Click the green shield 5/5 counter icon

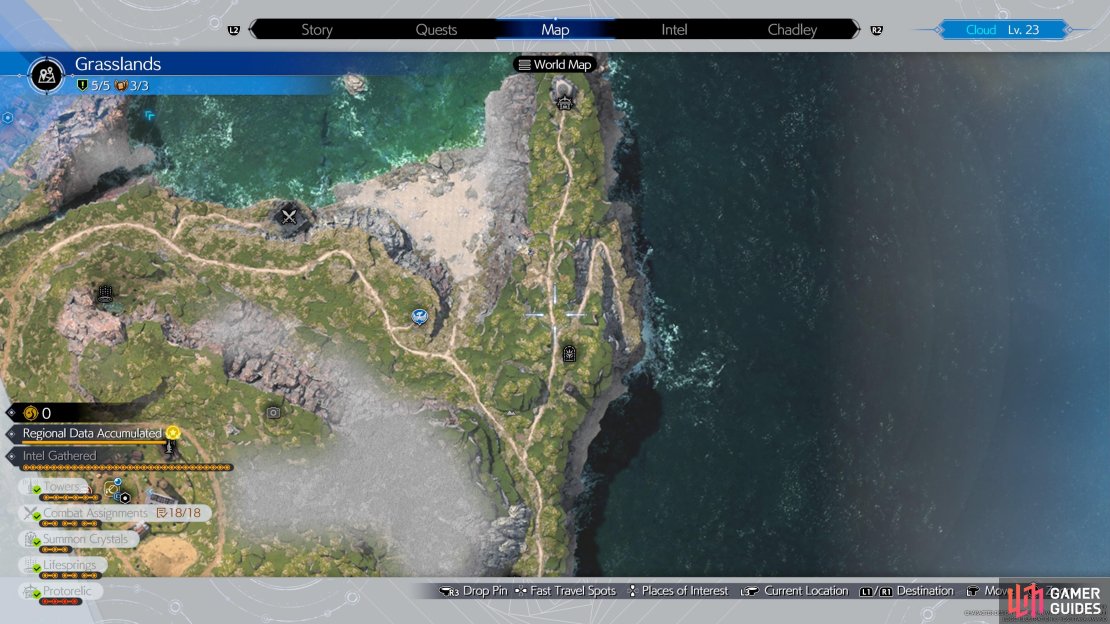pyautogui.click(x=82, y=86)
